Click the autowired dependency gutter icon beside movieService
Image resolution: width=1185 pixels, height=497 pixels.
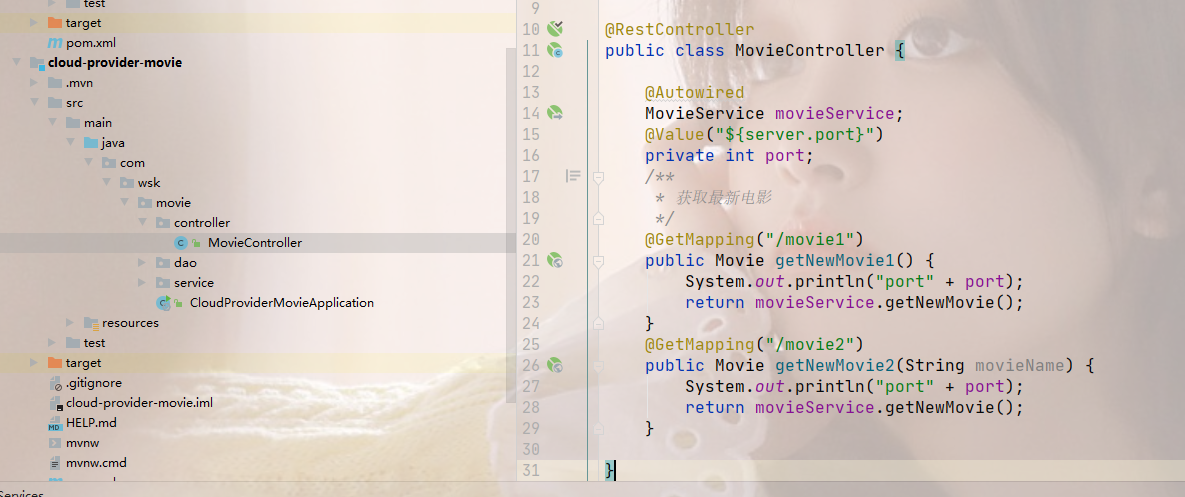click(x=555, y=113)
